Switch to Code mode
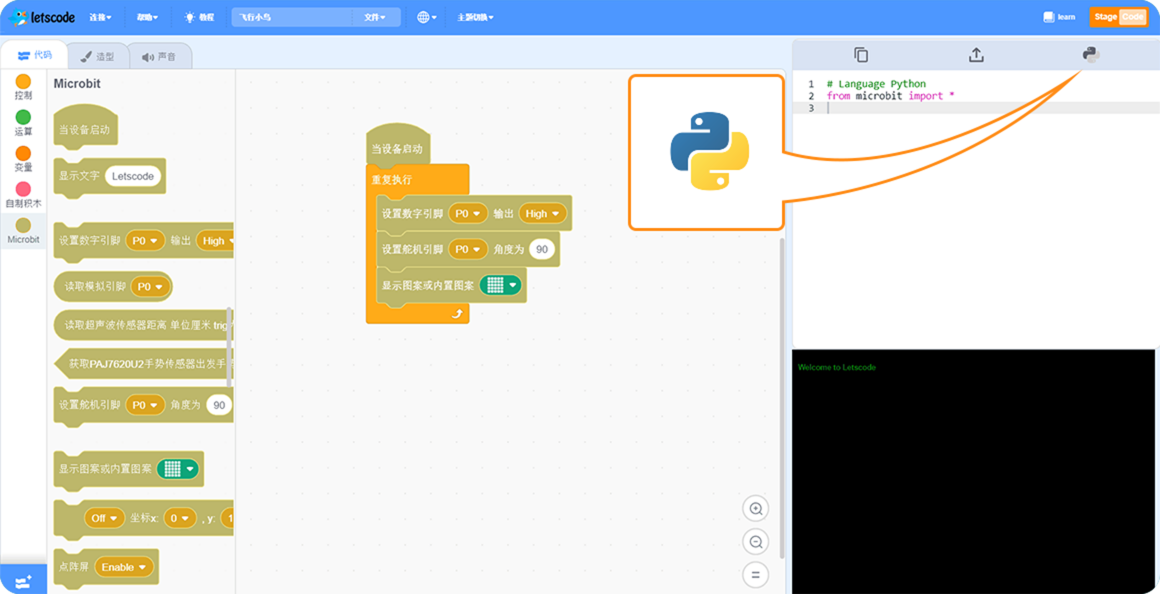 pyautogui.click(x=1132, y=17)
